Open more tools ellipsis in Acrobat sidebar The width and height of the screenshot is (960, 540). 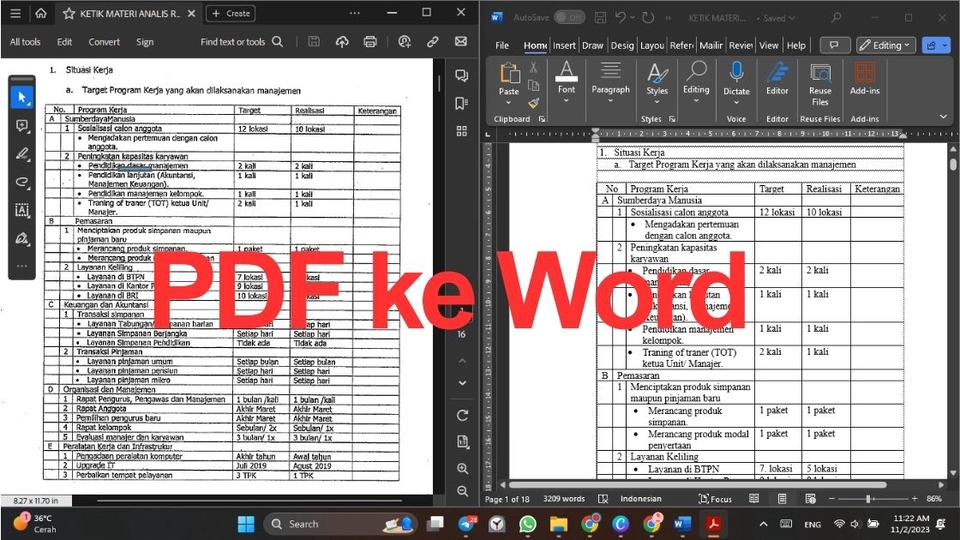tap(22, 266)
